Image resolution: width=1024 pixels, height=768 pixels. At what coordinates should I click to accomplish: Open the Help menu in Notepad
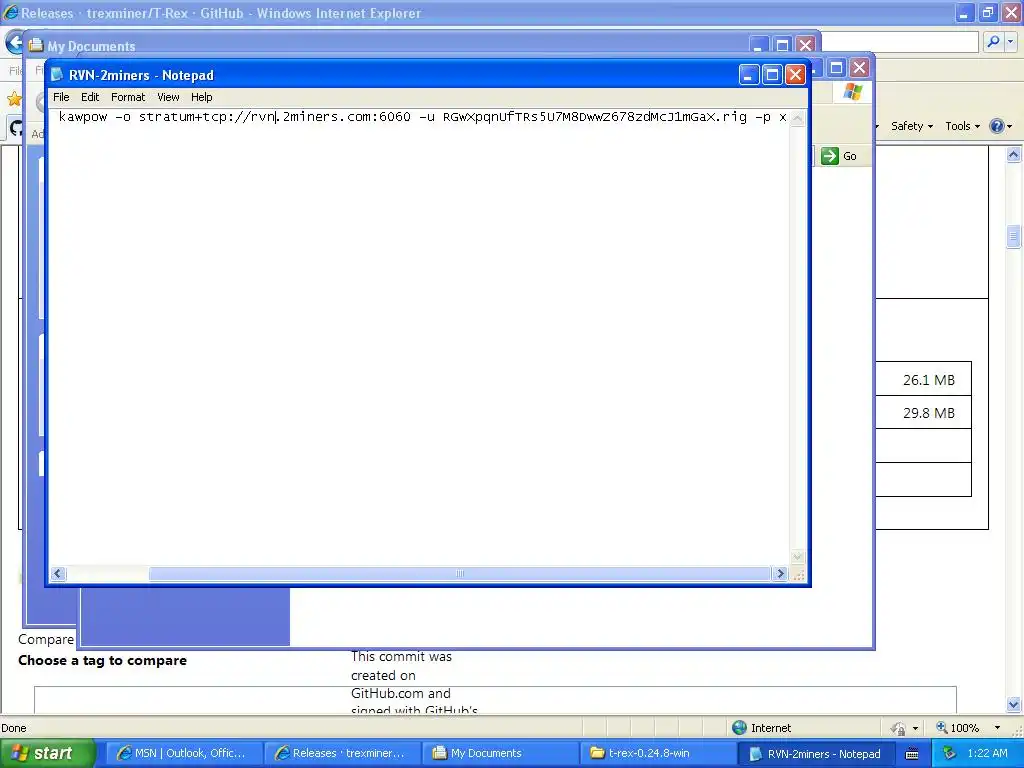click(201, 97)
